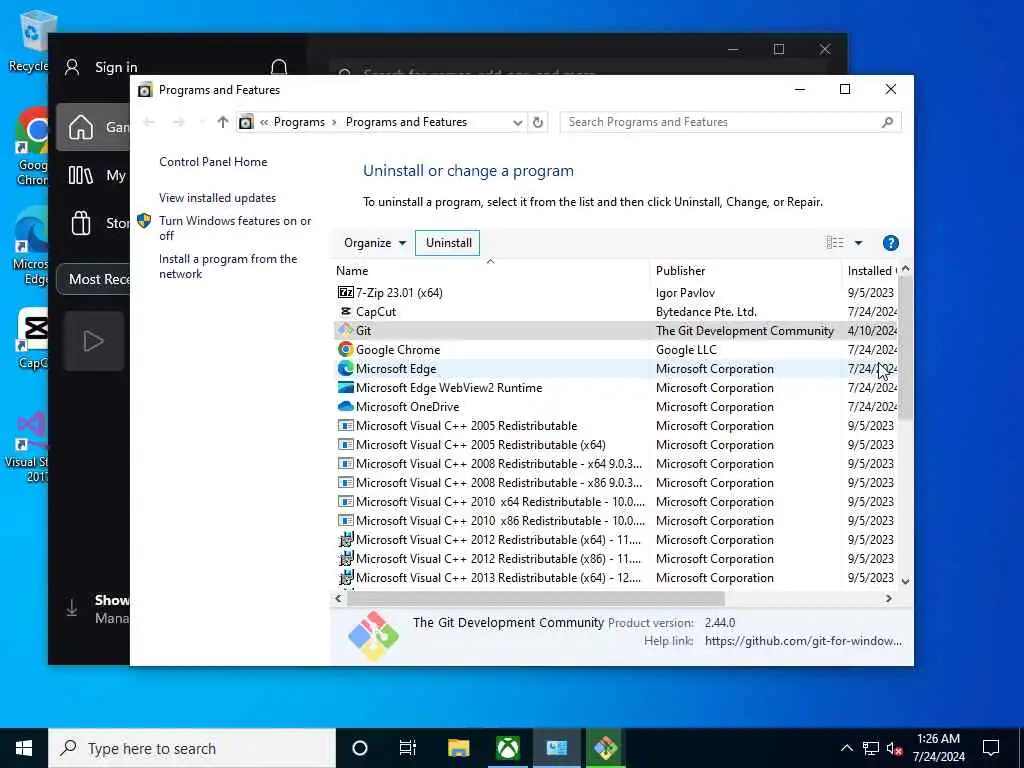
Task: Select the Google Chrome icon in the program list
Action: (x=345, y=349)
